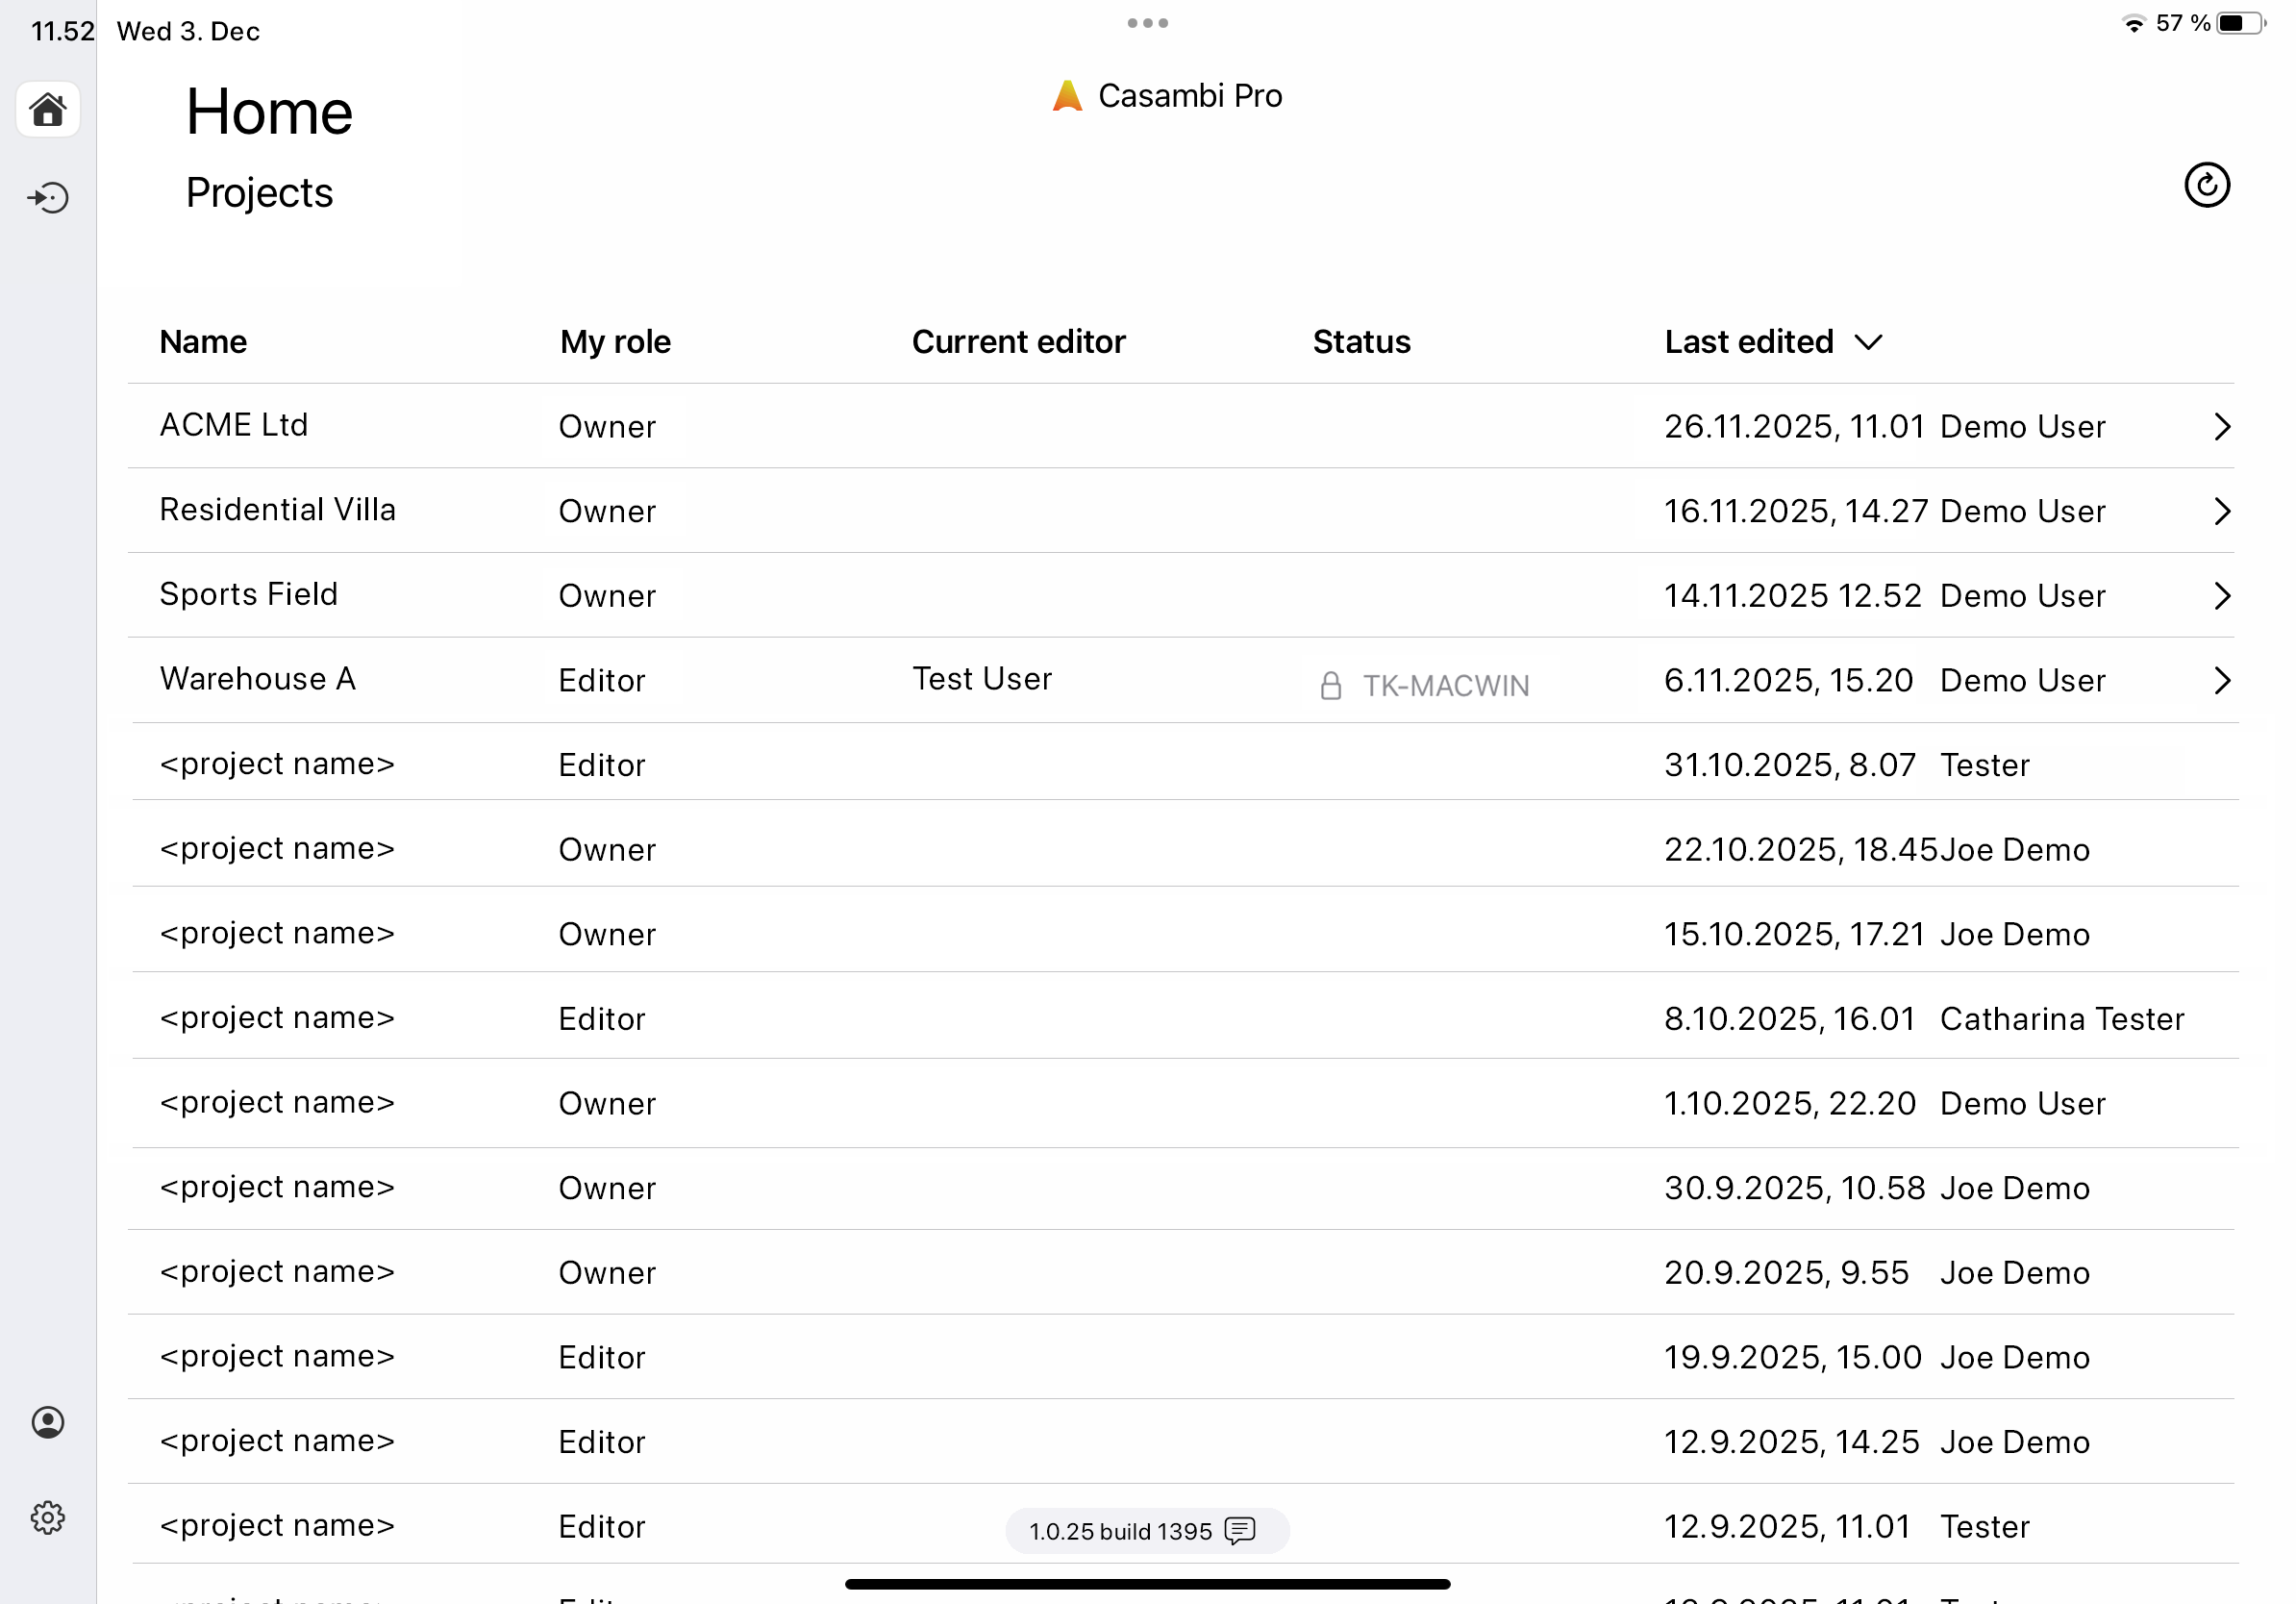This screenshot has width=2296, height=1604.
Task: Click the feedback speech bubble icon
Action: [1240, 1530]
